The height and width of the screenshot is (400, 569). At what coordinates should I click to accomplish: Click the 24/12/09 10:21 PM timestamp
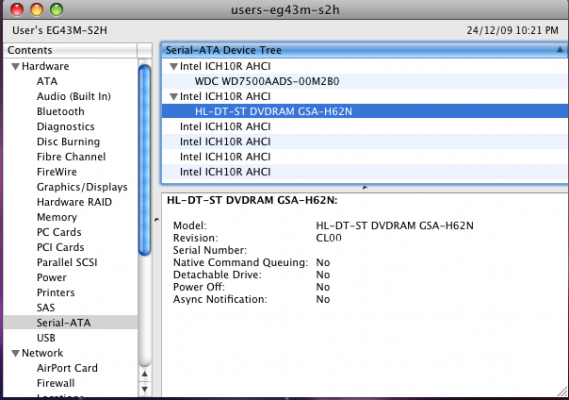(x=513, y=30)
